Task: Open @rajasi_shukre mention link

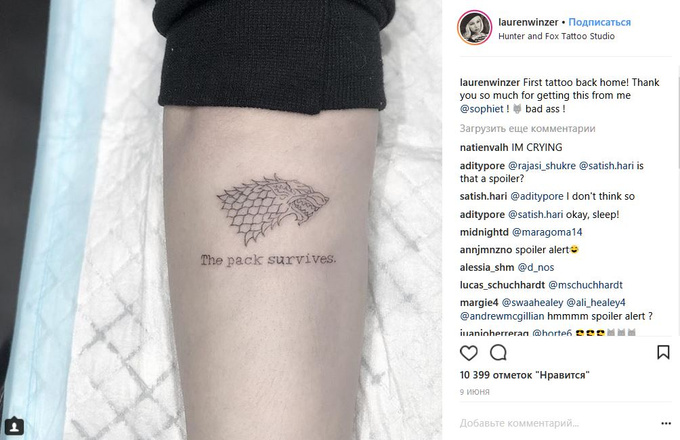Action: pyautogui.click(x=542, y=166)
